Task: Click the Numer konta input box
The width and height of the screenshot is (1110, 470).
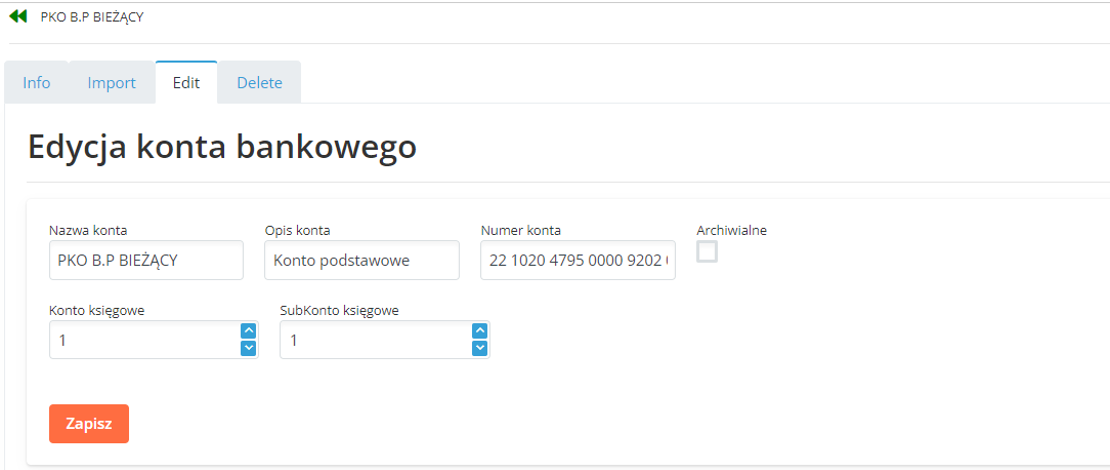Action: pyautogui.click(x=577, y=260)
